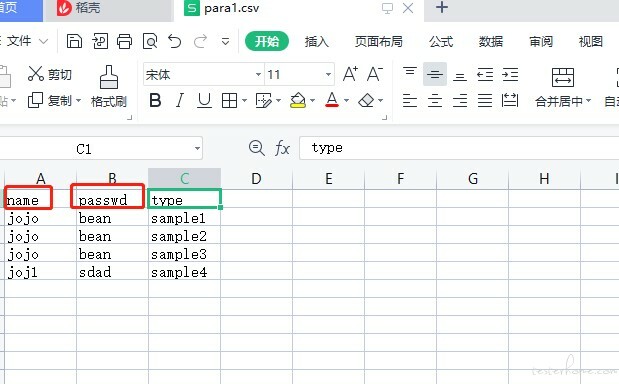Switch to the 公式 ribbon tab
Viewport: 619px width, 384px height.
coord(441,41)
